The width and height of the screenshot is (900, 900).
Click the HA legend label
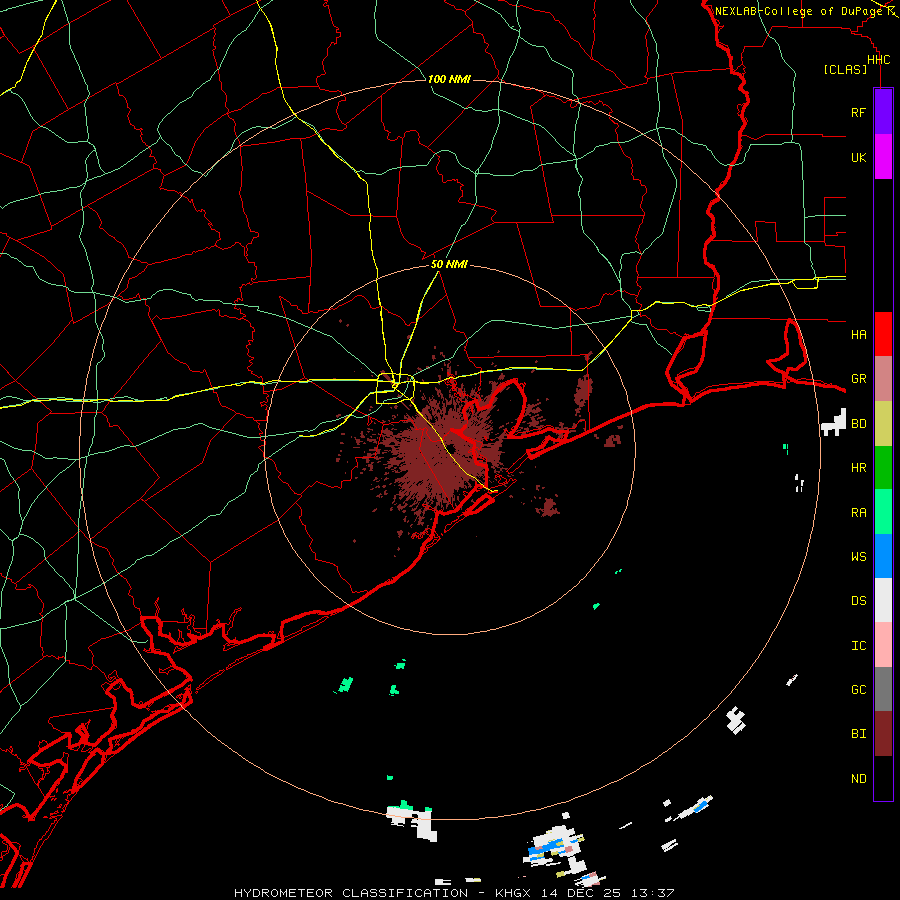pyautogui.click(x=858, y=334)
